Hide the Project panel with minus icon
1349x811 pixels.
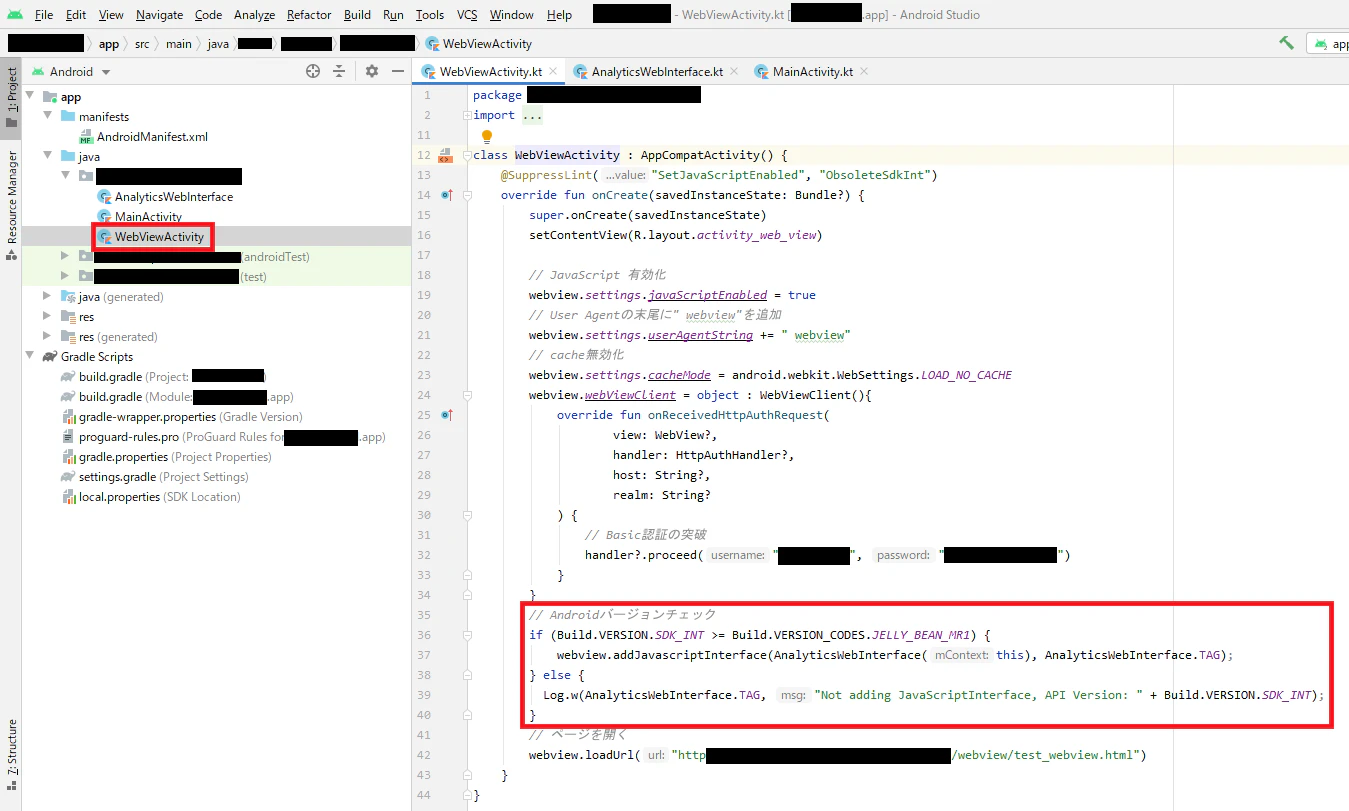[x=397, y=71]
